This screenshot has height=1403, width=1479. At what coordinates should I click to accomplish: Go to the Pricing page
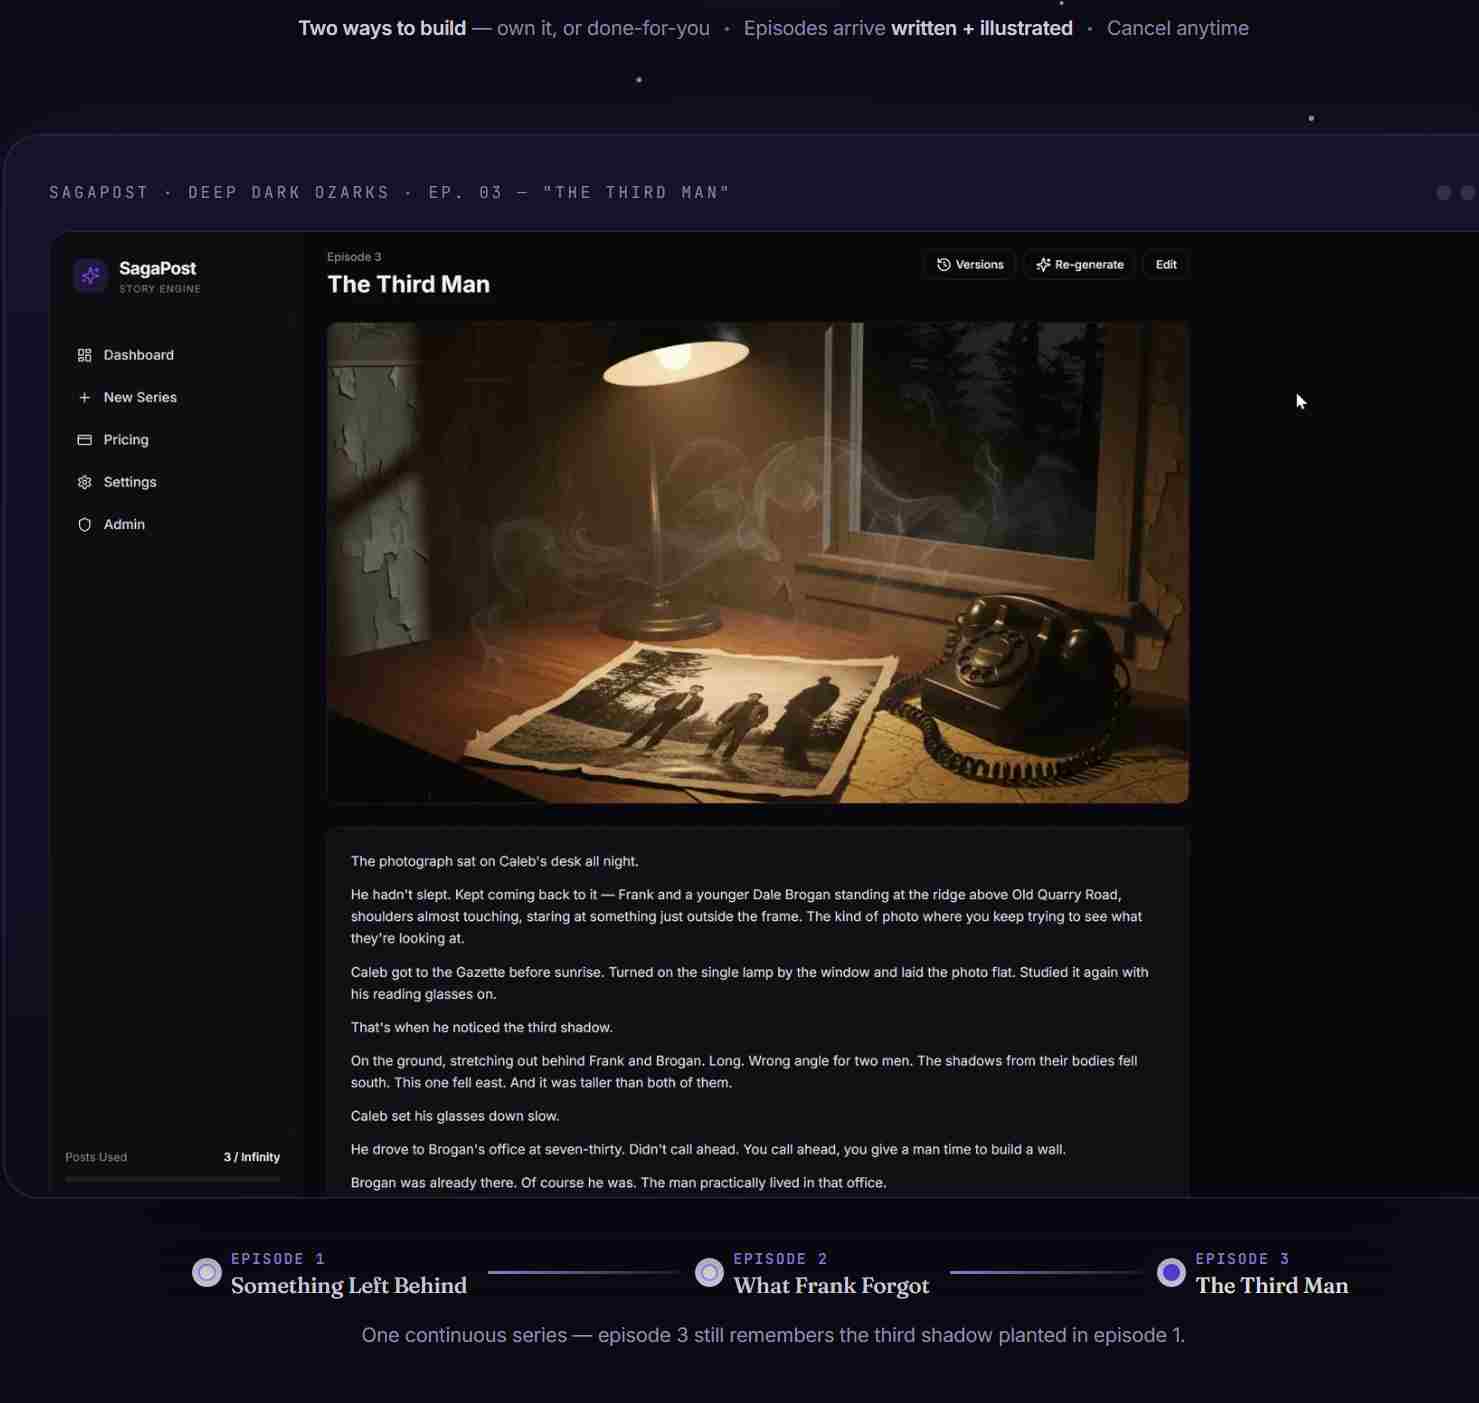[175, 439]
